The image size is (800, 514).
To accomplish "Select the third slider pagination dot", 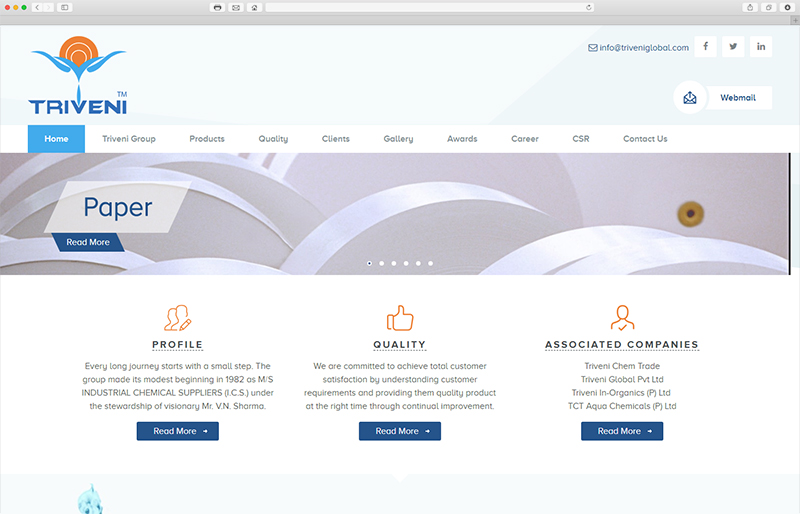I will click(x=394, y=263).
